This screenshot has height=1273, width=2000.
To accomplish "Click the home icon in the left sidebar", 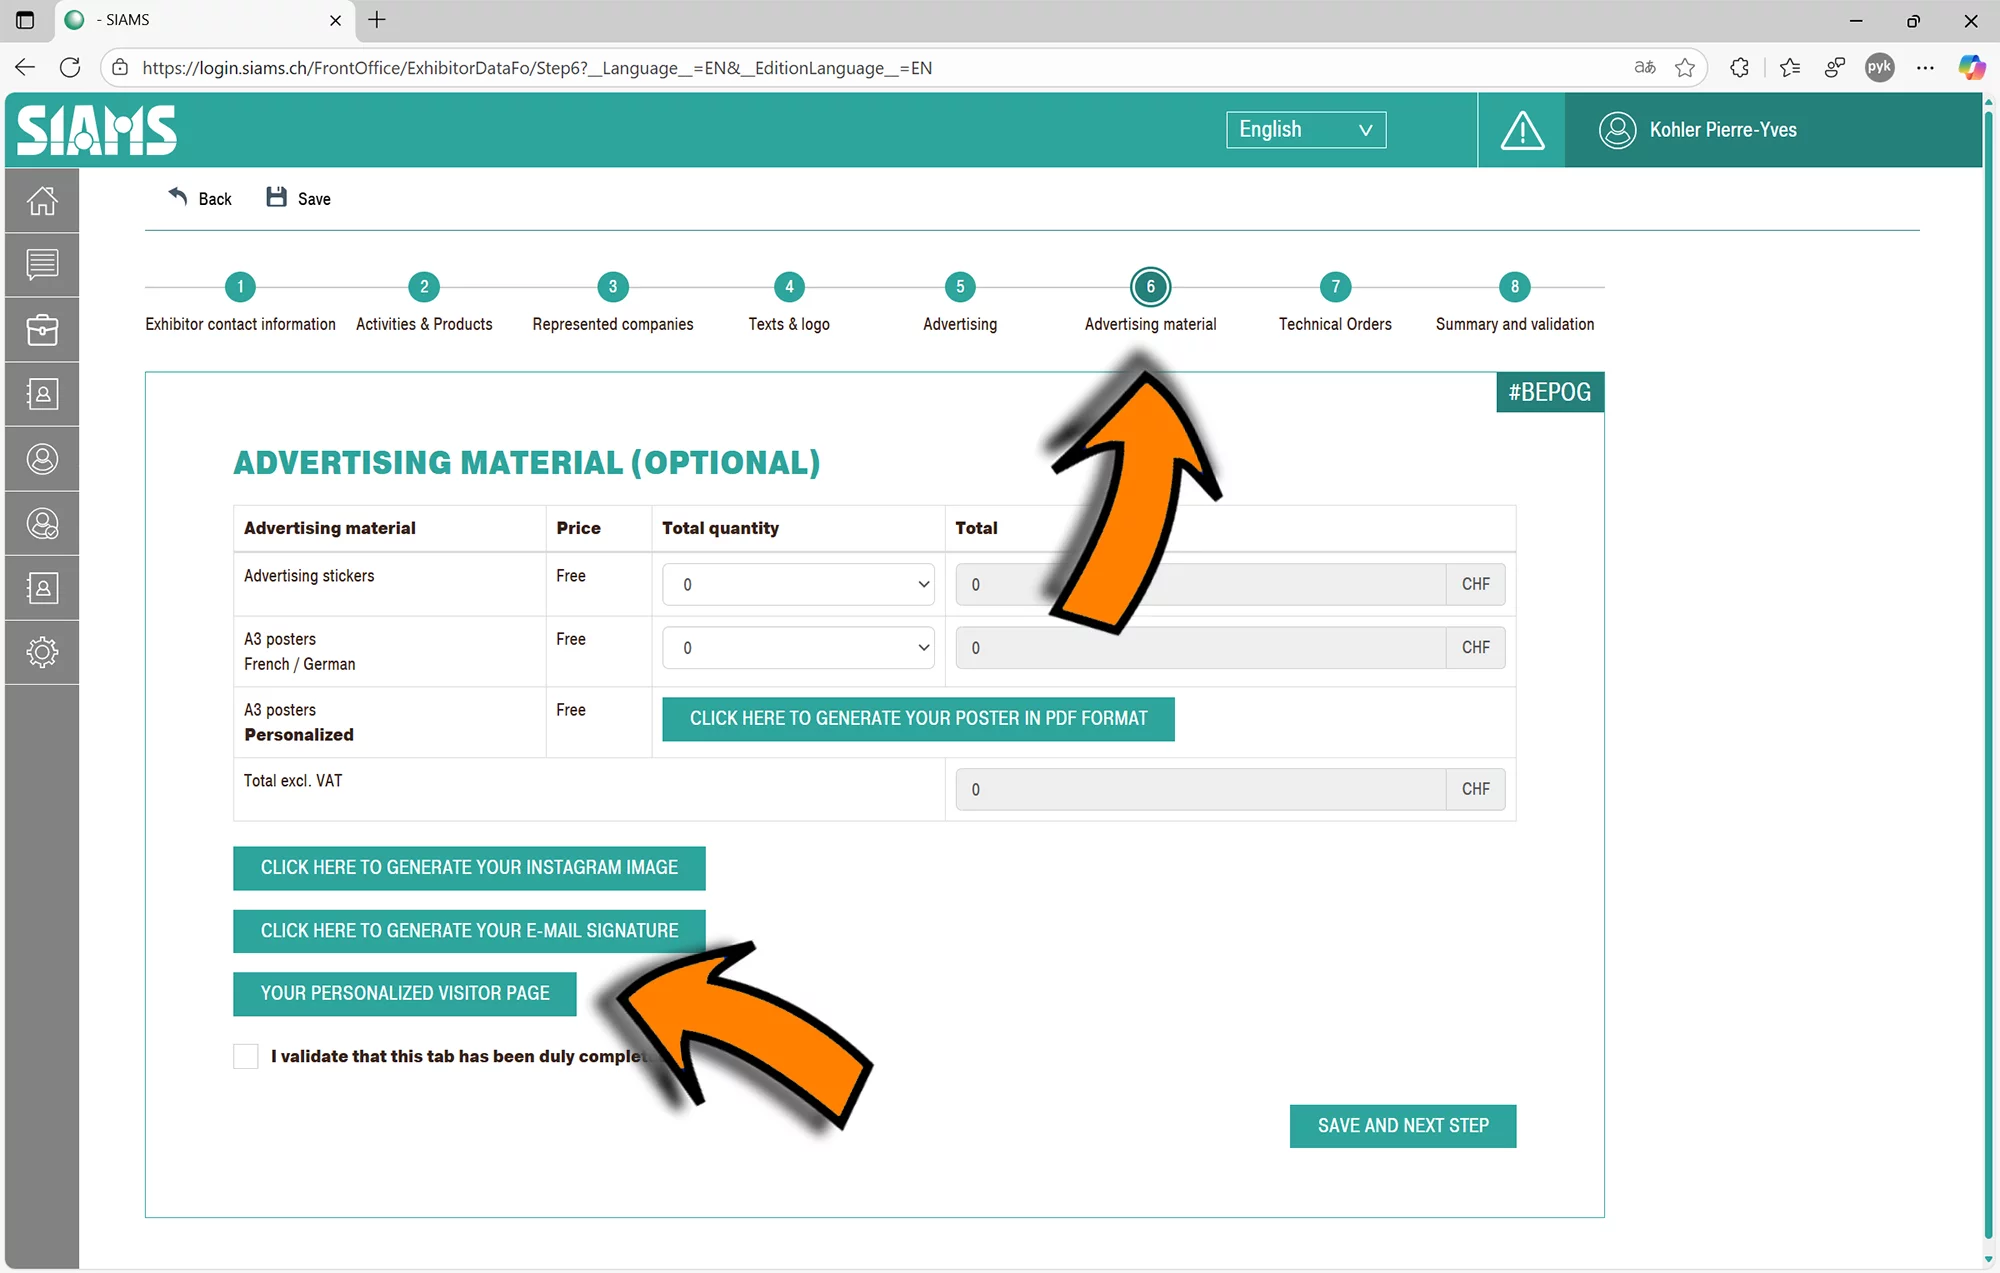I will [42, 201].
